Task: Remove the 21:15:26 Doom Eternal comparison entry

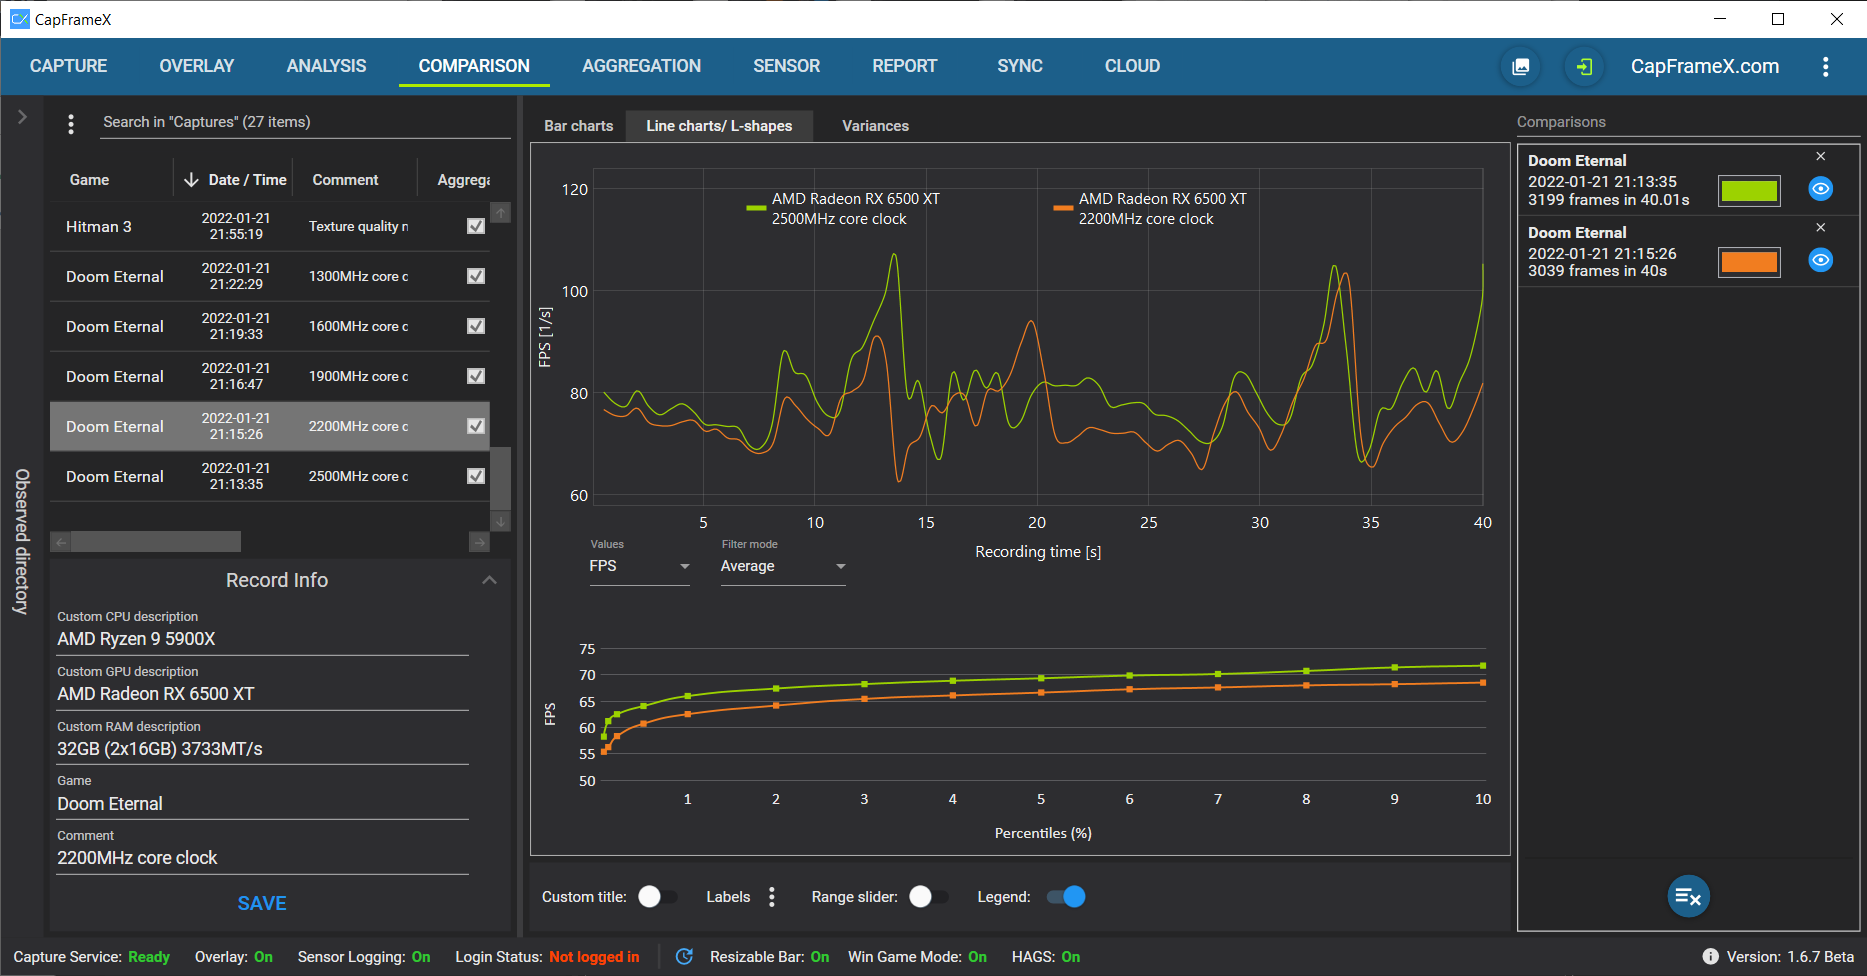Action: point(1821,228)
